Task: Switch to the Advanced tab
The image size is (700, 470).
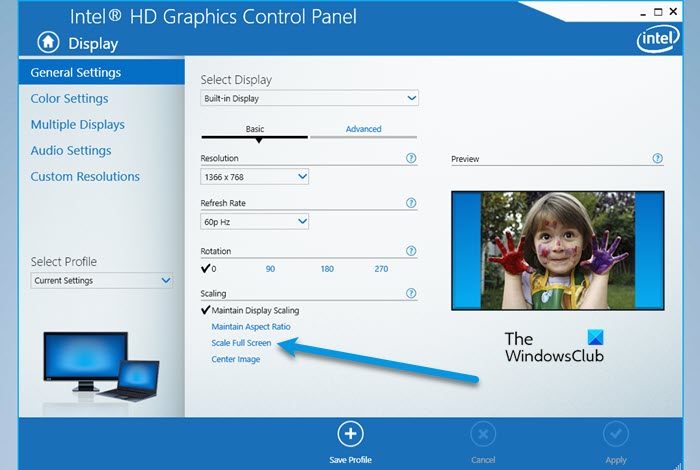Action: point(363,129)
